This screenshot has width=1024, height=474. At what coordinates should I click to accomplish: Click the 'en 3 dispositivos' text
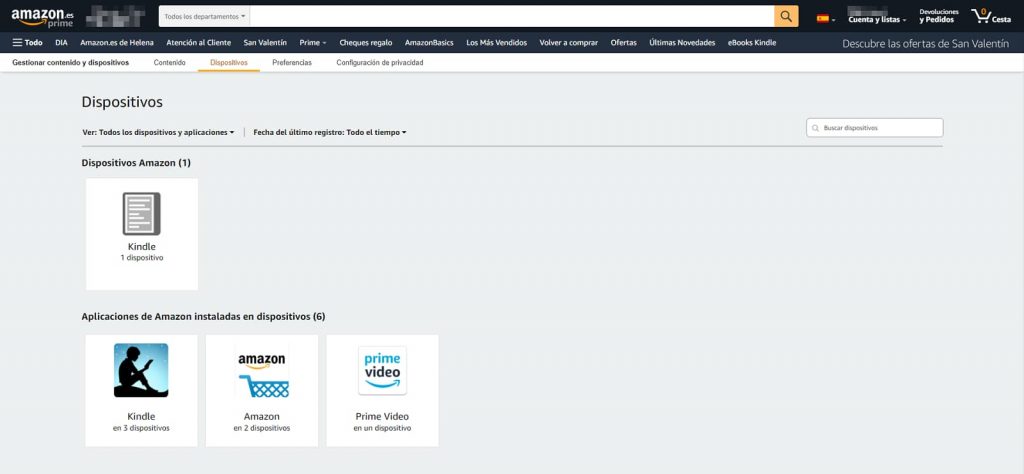pyautogui.click(x=141, y=428)
